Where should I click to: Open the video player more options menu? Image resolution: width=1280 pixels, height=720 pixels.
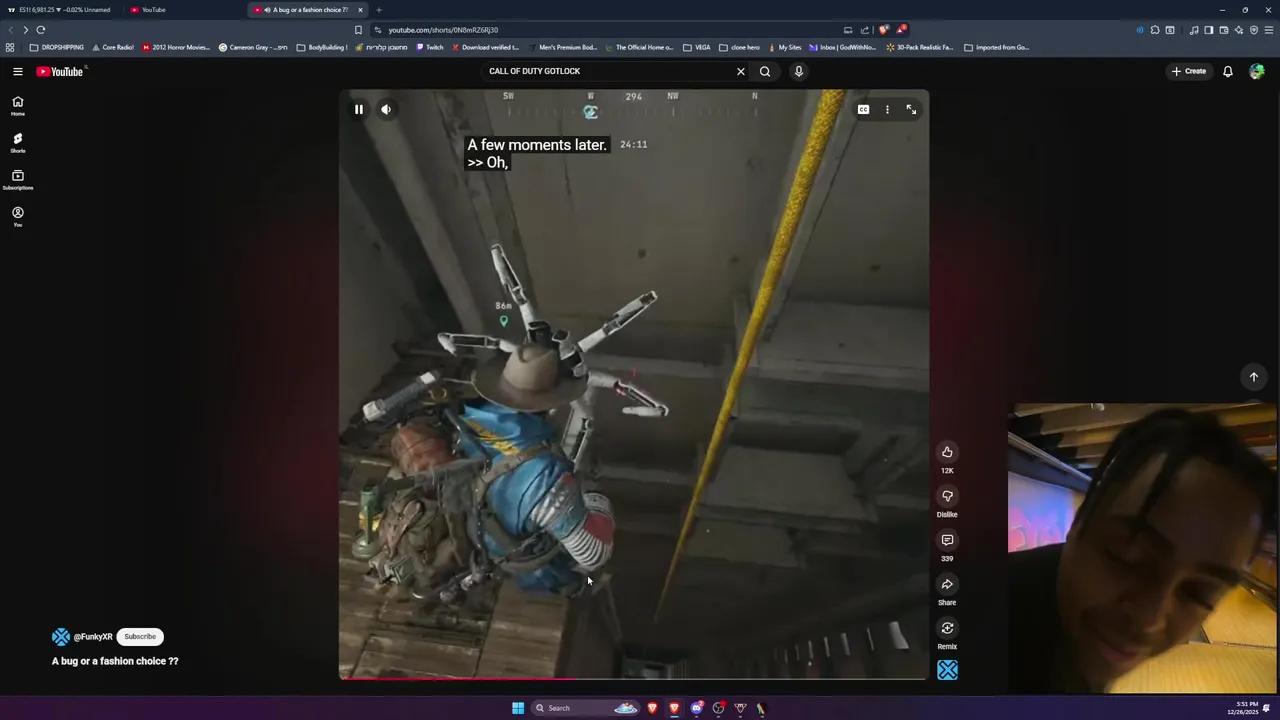(887, 110)
